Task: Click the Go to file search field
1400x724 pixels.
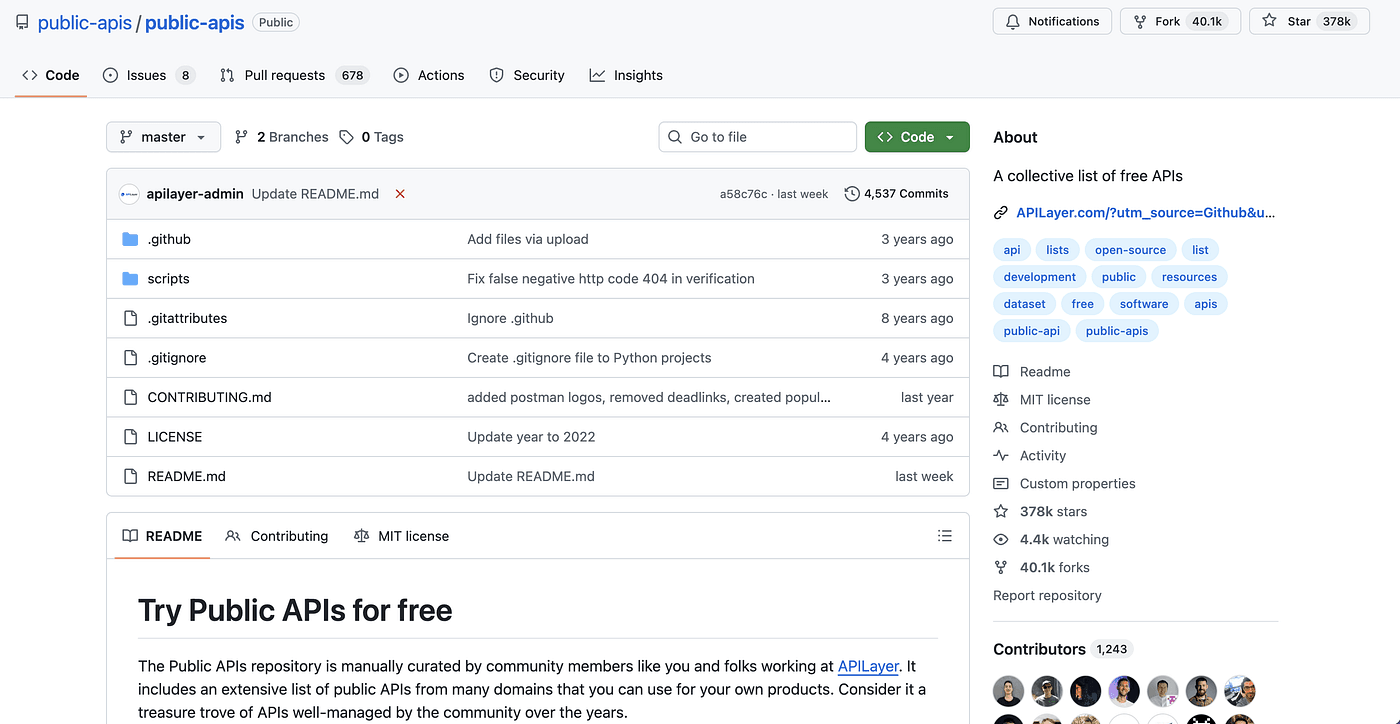Action: tap(757, 137)
